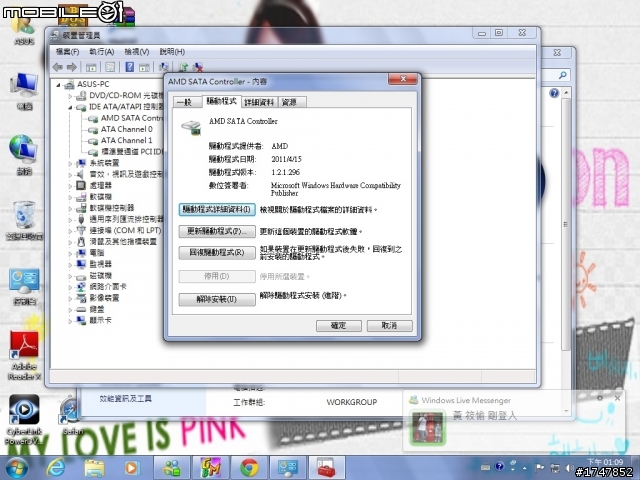Click 更新驅動程式(P)... button

point(217,231)
